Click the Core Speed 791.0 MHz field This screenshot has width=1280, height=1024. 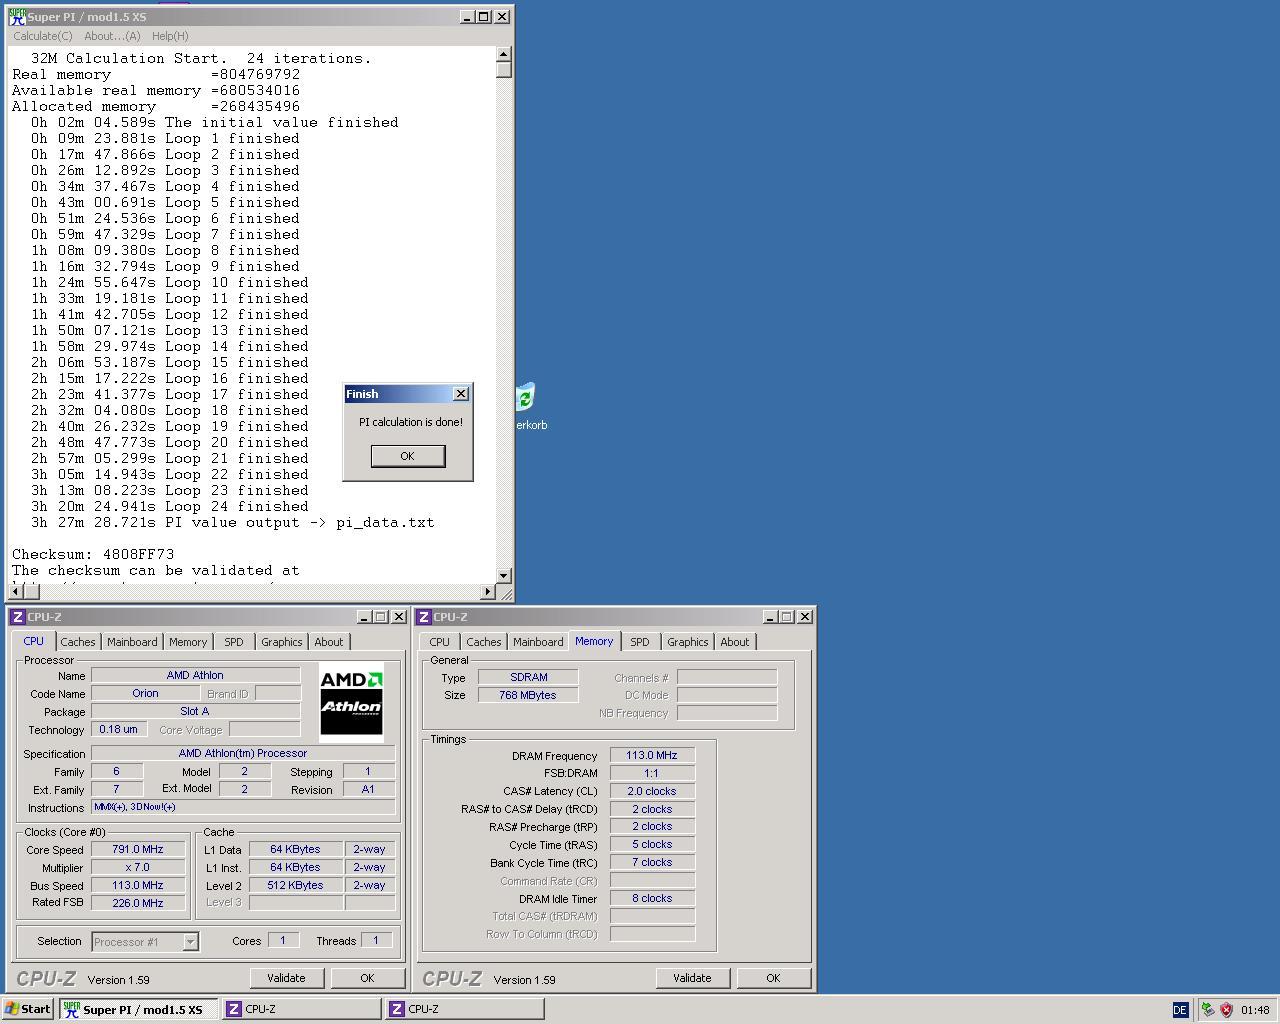(x=138, y=849)
